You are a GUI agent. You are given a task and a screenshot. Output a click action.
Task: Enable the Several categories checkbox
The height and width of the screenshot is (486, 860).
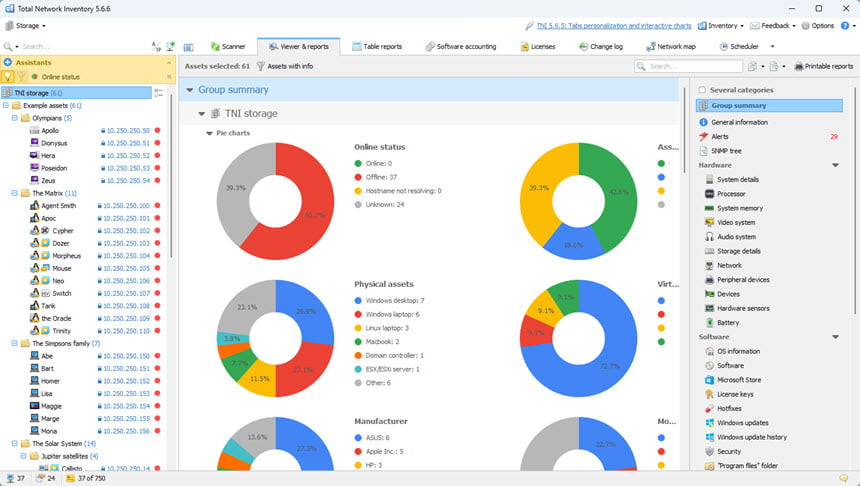[702, 90]
